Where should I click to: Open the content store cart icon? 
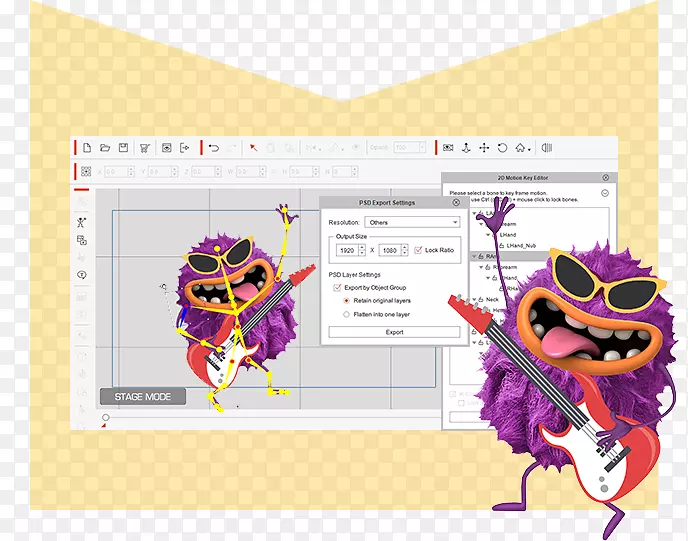coord(145,148)
